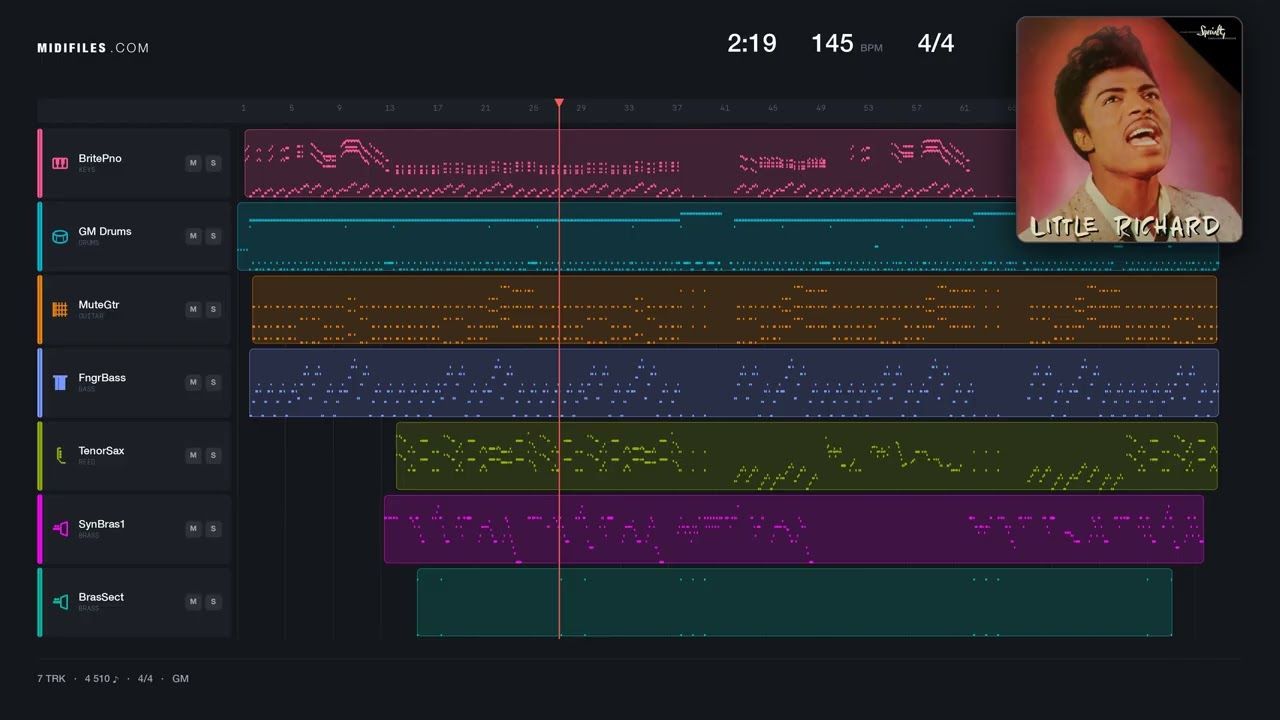Click the SynBras1 track name
This screenshot has width=1280, height=720.
coord(102,524)
